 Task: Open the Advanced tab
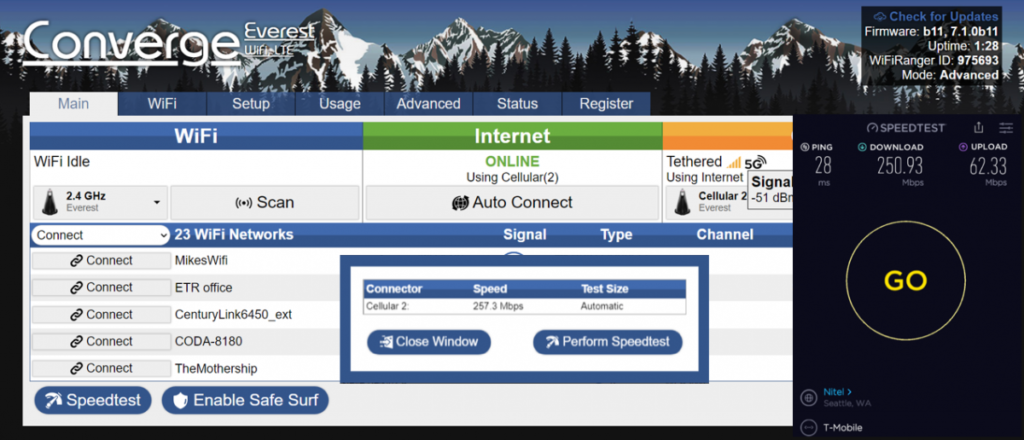[x=428, y=104]
